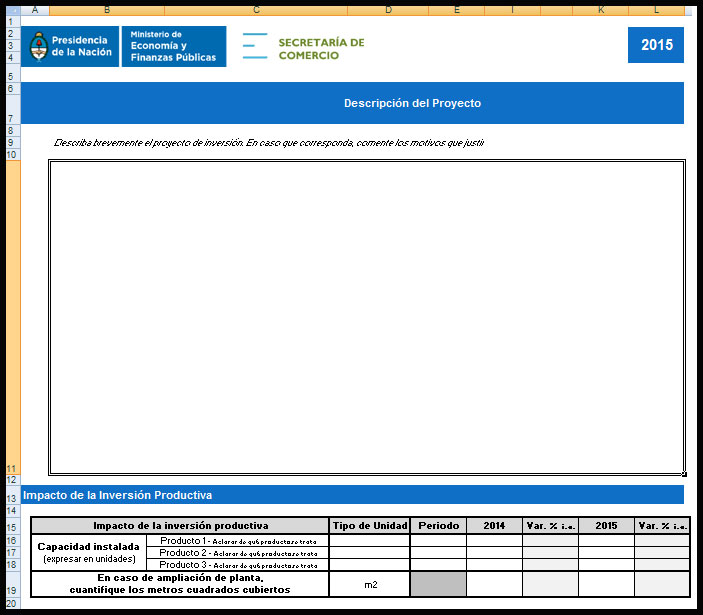
Task: Click the 2014 cell for Producto 3
Action: (x=493, y=564)
